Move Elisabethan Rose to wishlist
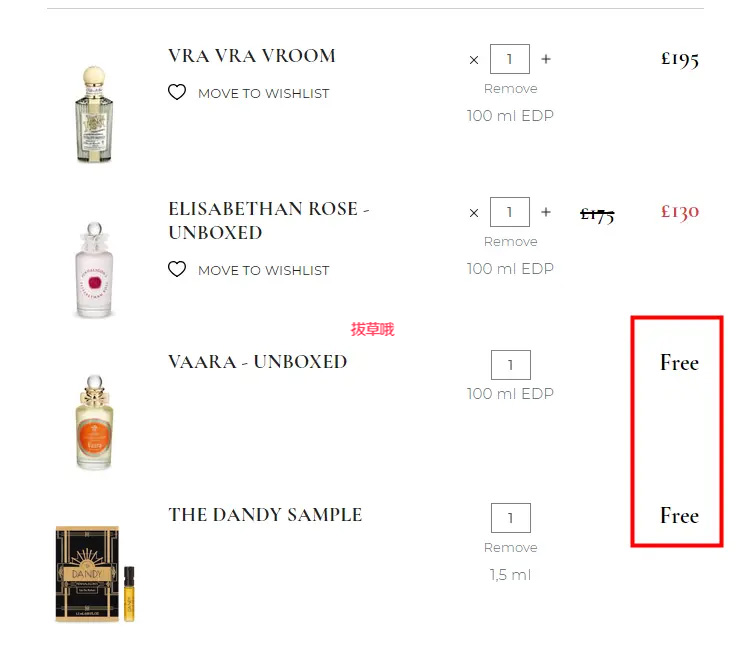Screen dimensions: 745x658 coord(263,270)
